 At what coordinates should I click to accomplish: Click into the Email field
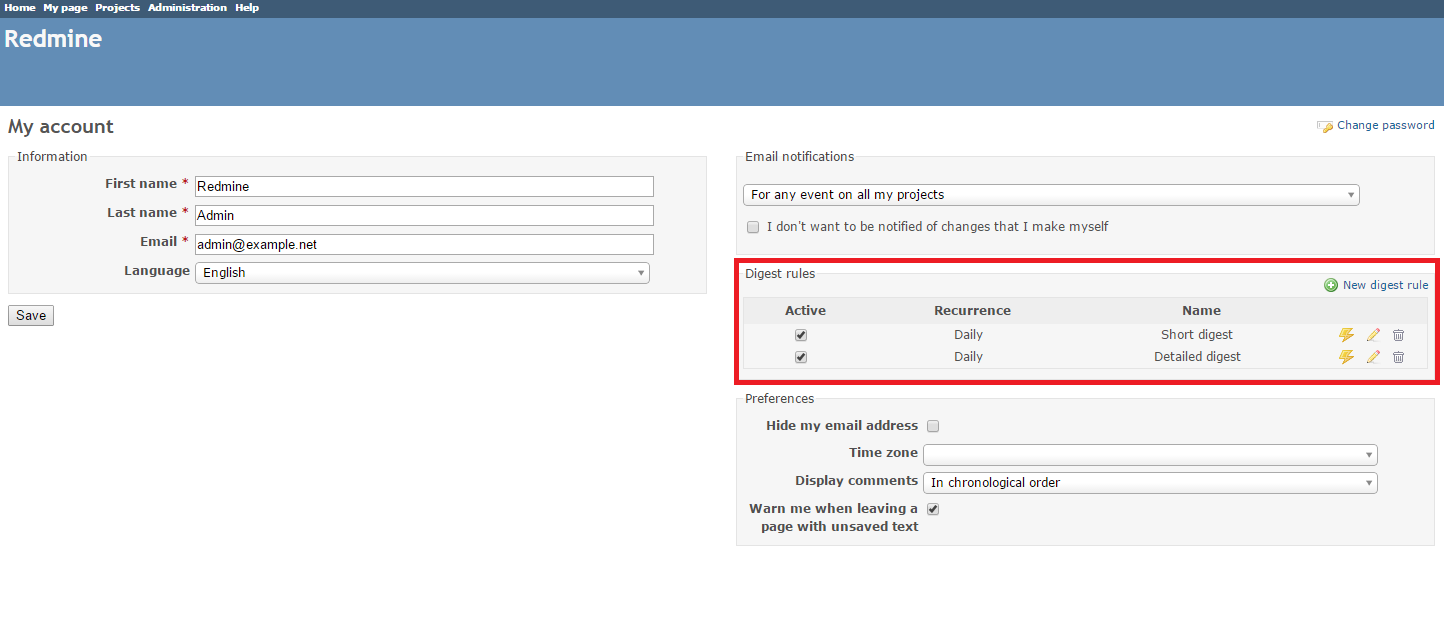pos(424,244)
